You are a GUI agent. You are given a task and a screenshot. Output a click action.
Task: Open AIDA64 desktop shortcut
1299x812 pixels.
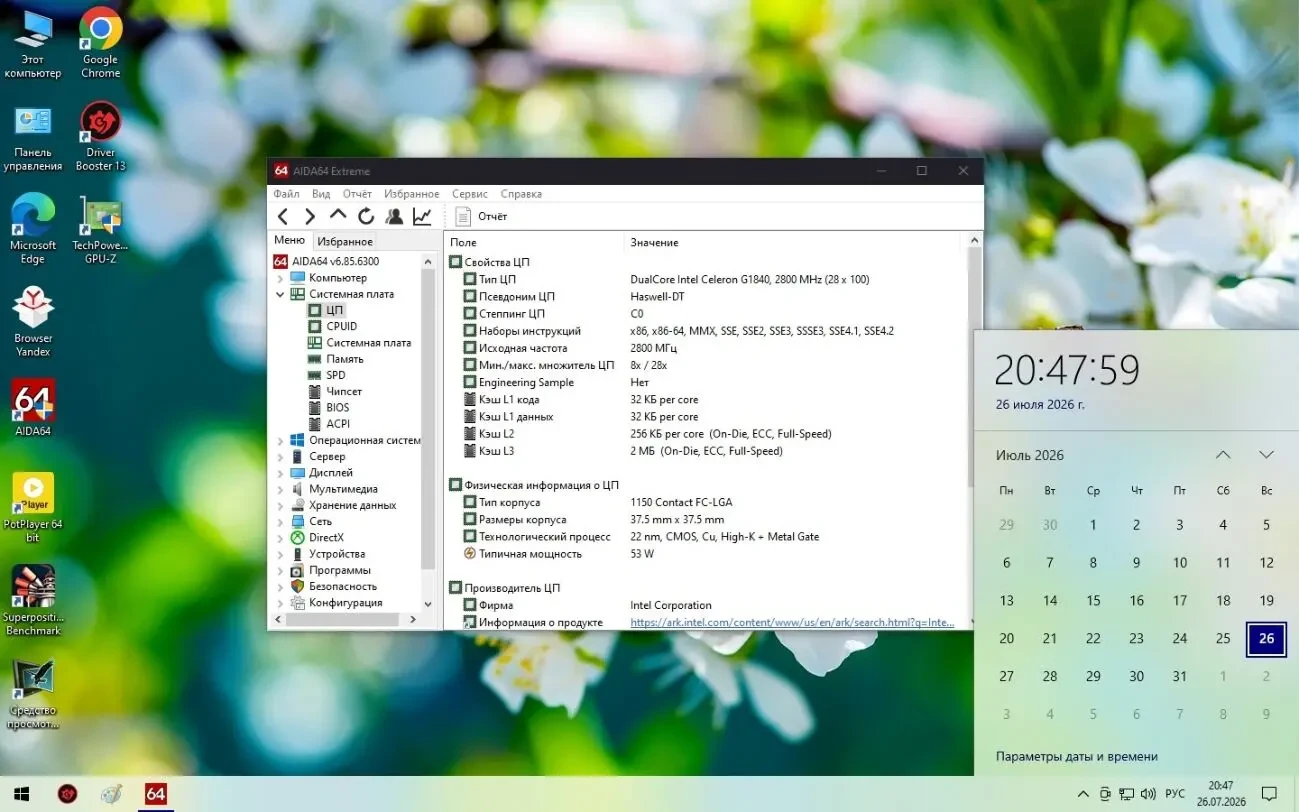click(33, 407)
